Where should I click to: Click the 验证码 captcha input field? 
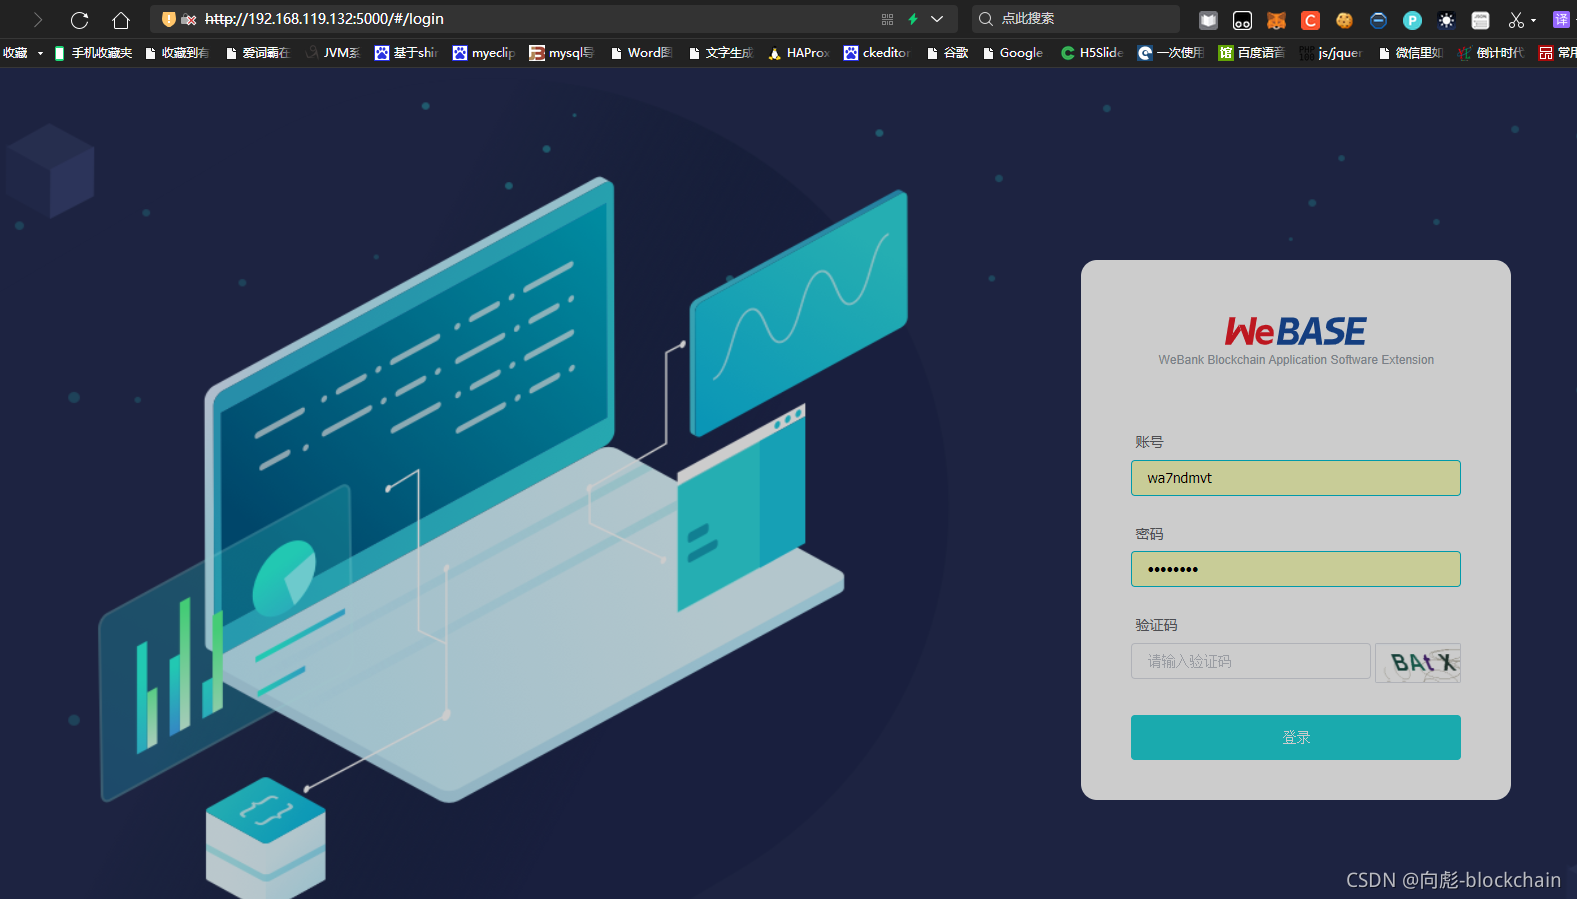click(x=1250, y=661)
